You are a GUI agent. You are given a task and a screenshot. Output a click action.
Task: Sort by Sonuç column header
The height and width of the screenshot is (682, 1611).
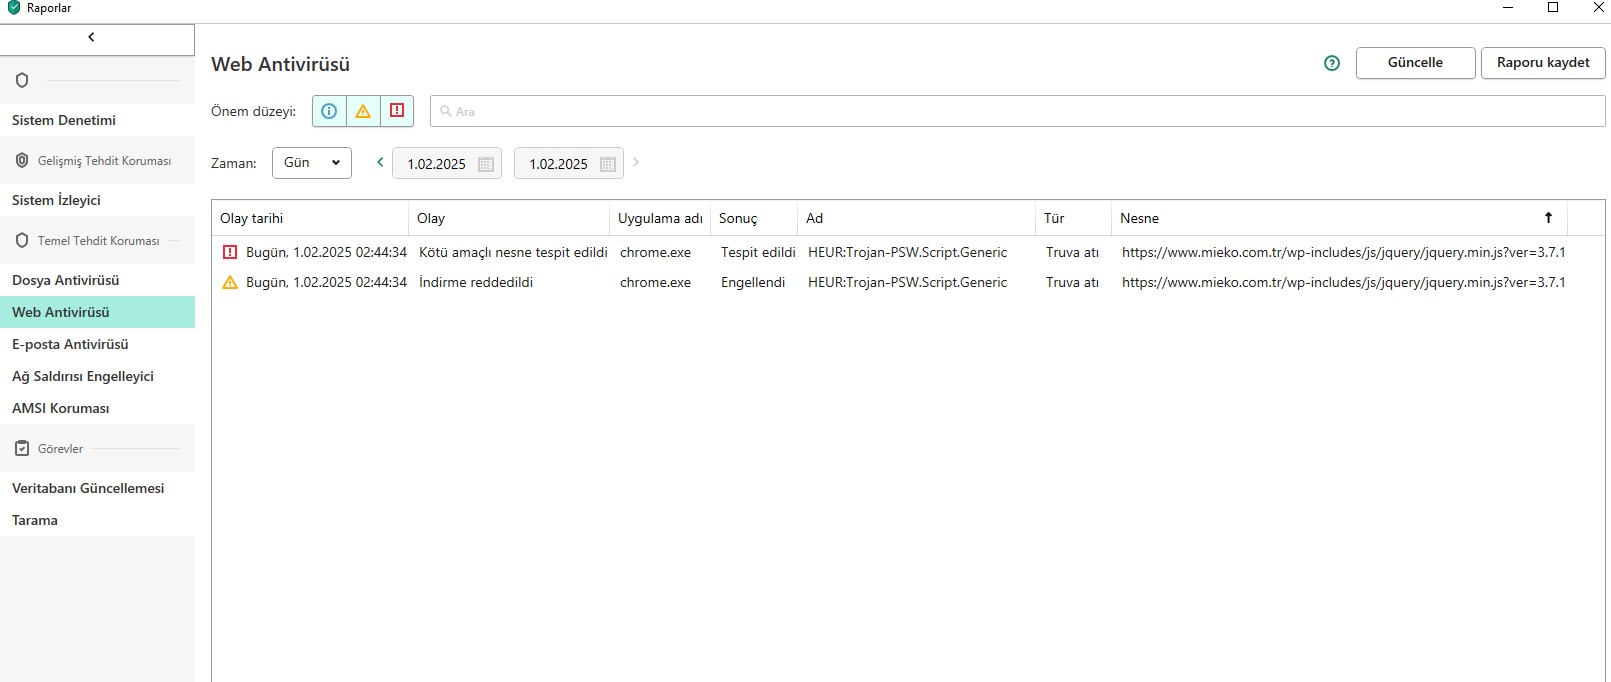(754, 218)
